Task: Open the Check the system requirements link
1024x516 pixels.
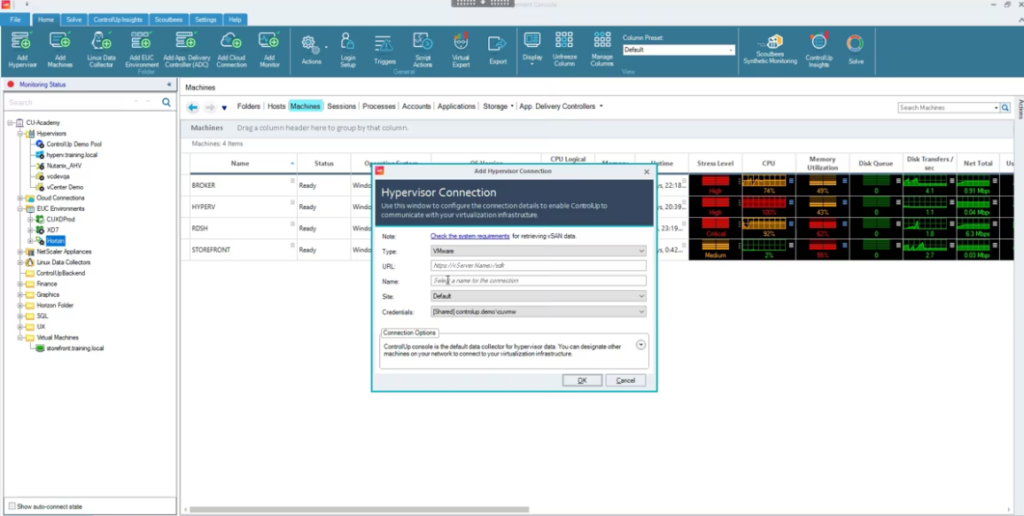Action: 470,236
